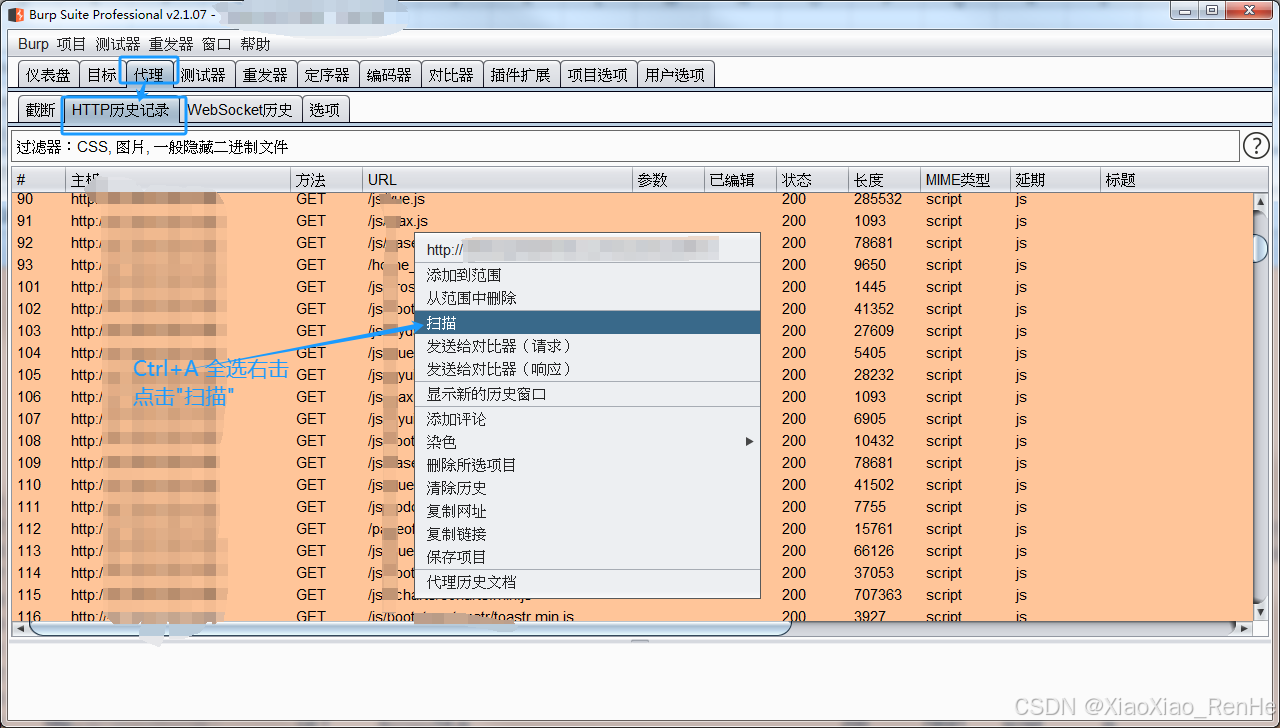The image size is (1280, 728).
Task: Choose 代理历史文档 in context menu
Action: 588,582
